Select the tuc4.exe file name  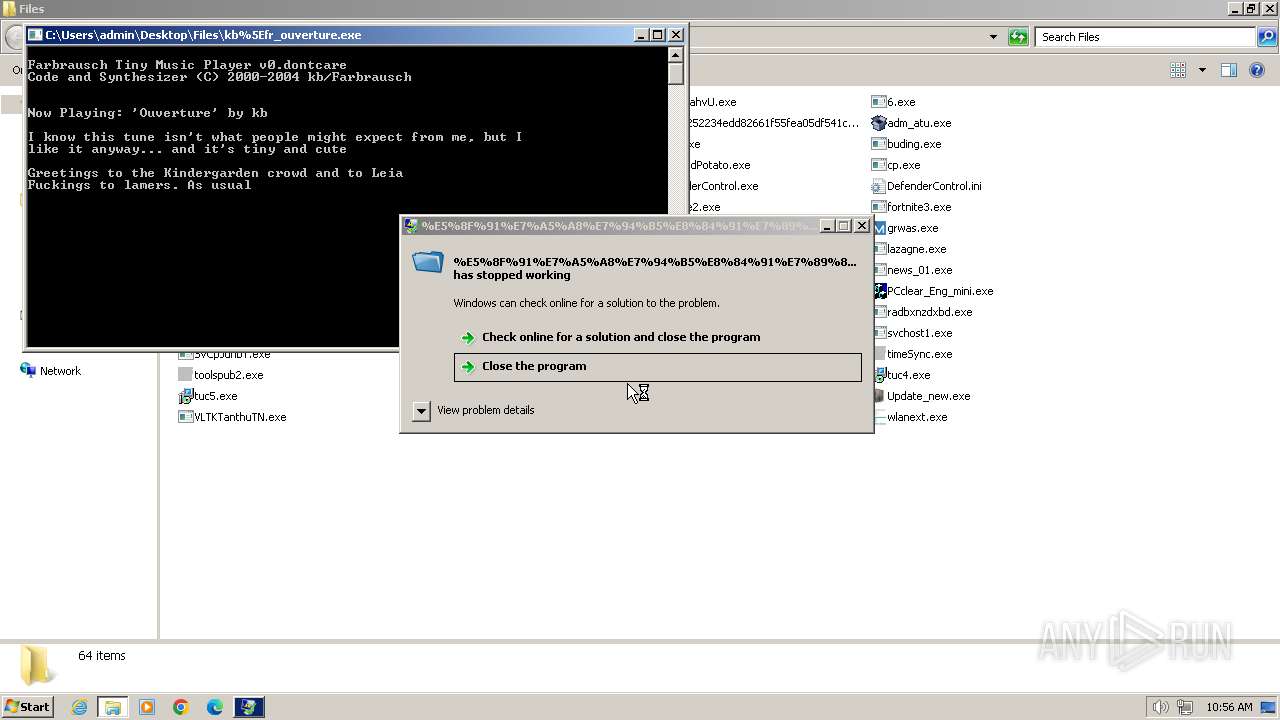pos(908,375)
